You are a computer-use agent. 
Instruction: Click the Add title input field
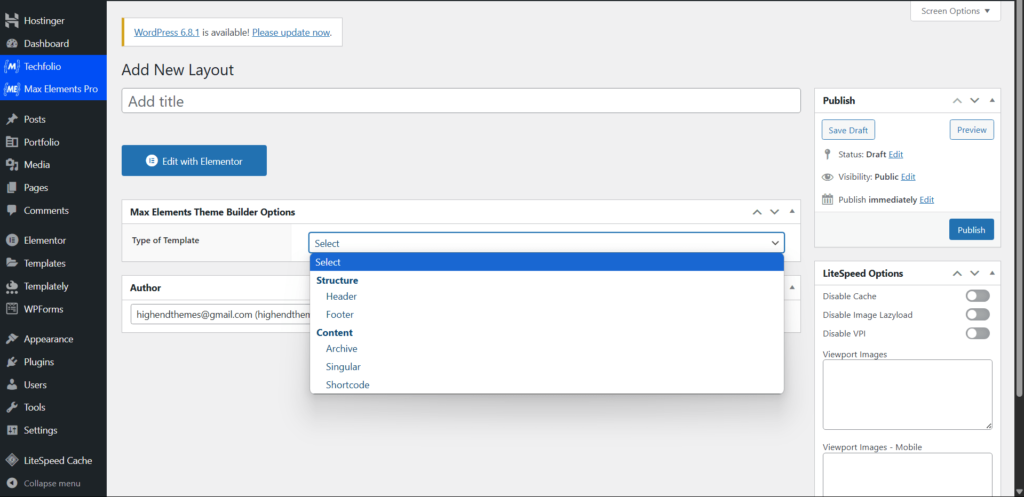[461, 101]
